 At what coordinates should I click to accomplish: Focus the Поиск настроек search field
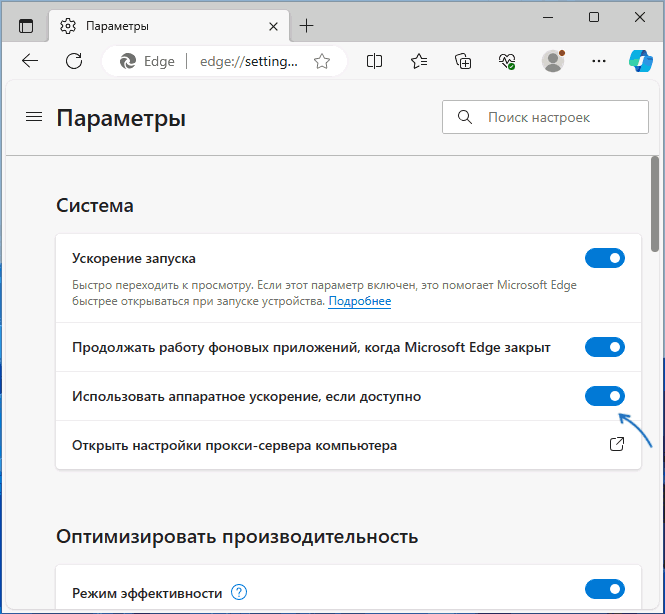545,117
